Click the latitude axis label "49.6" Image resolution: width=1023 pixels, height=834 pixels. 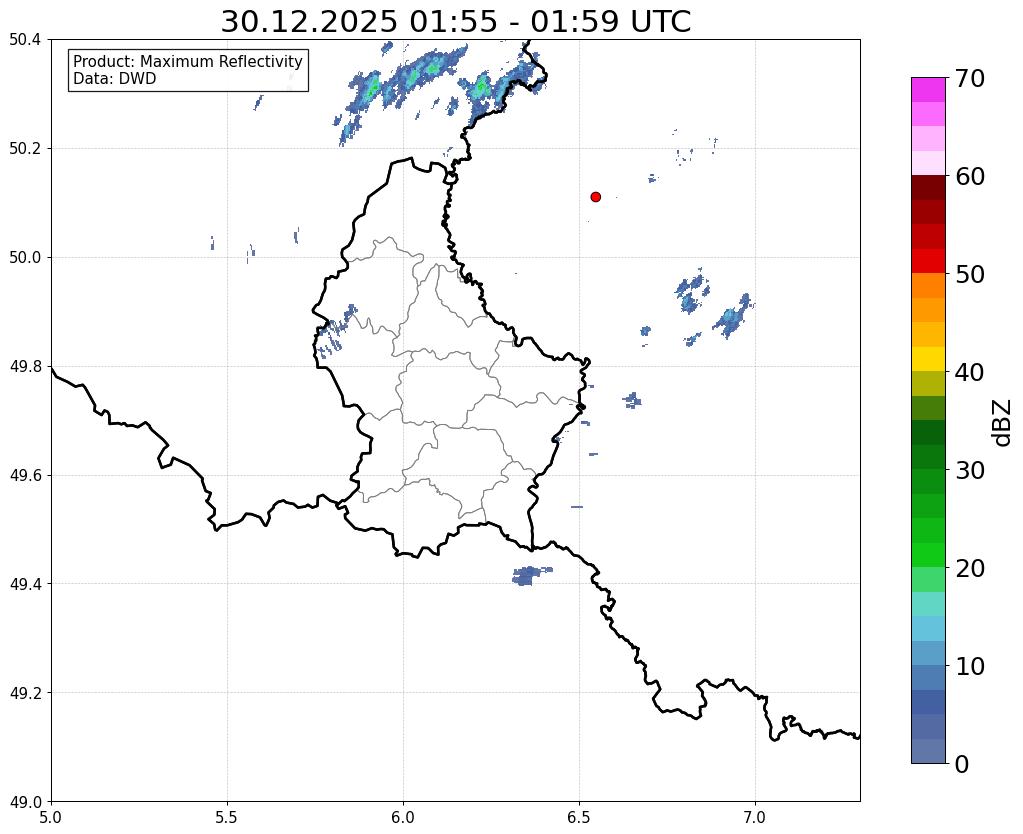point(25,475)
